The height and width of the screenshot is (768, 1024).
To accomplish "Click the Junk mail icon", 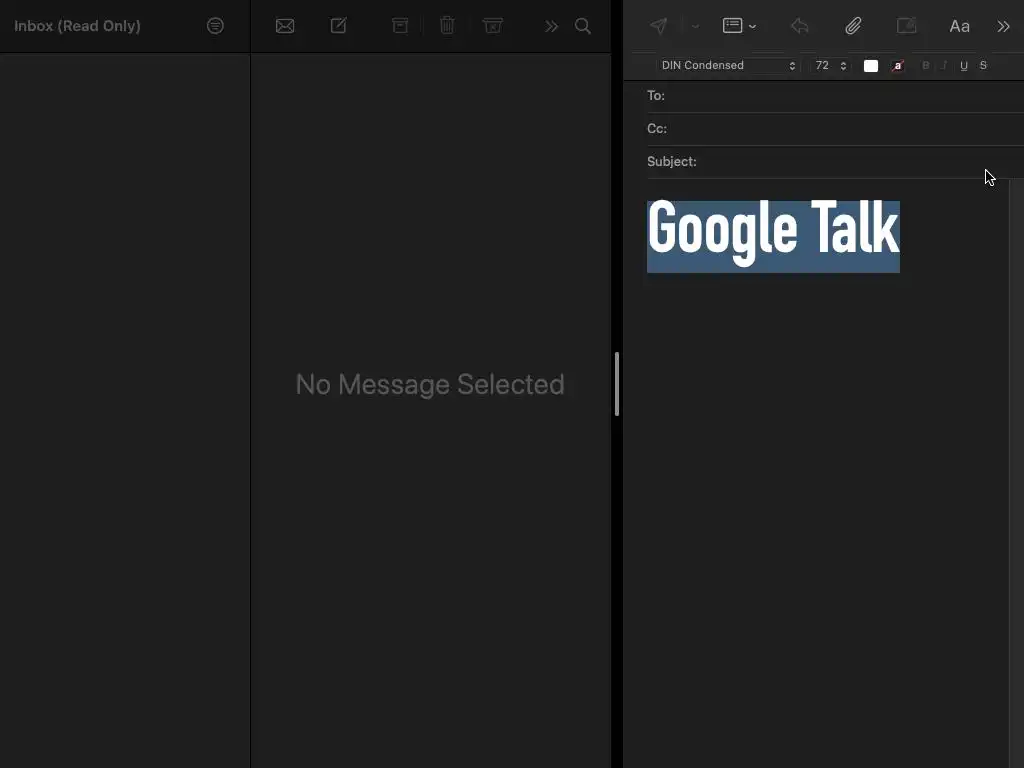I will coord(492,25).
